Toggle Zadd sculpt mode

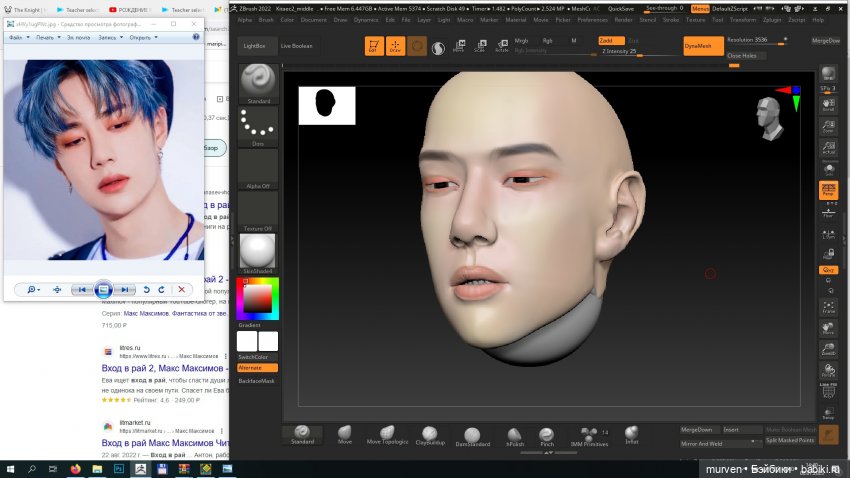pos(611,41)
